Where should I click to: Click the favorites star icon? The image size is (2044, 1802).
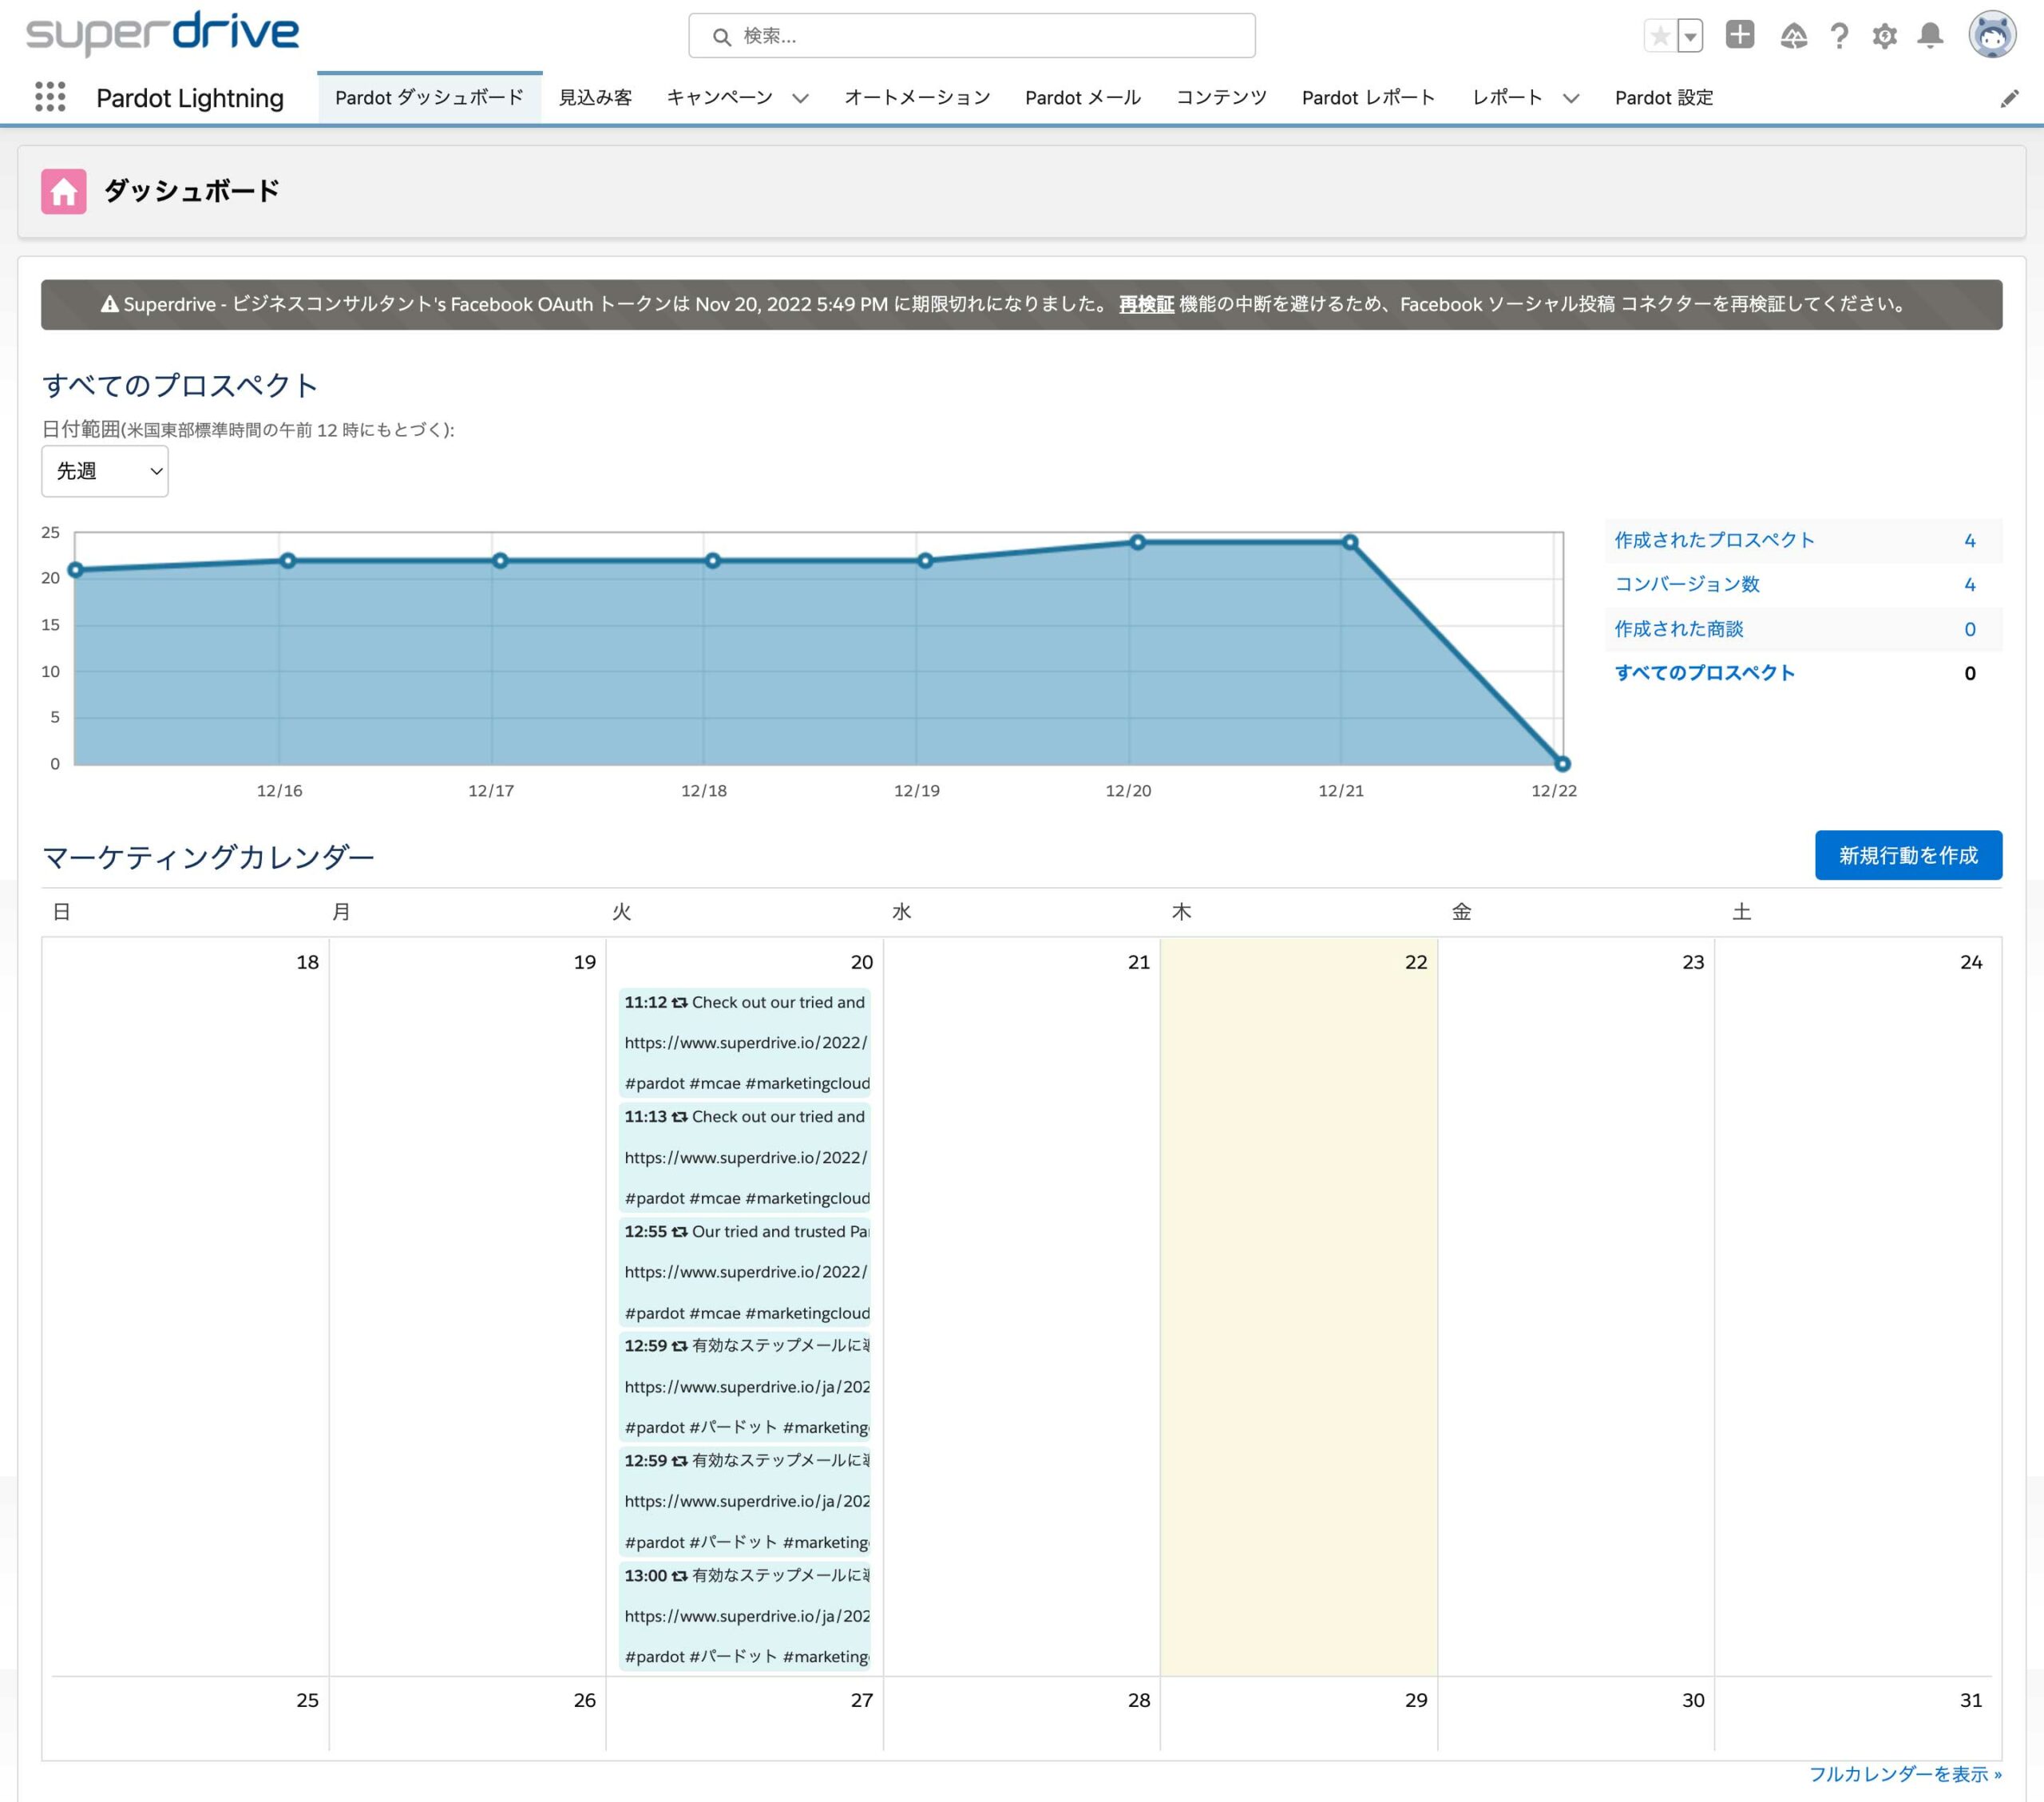point(1660,36)
